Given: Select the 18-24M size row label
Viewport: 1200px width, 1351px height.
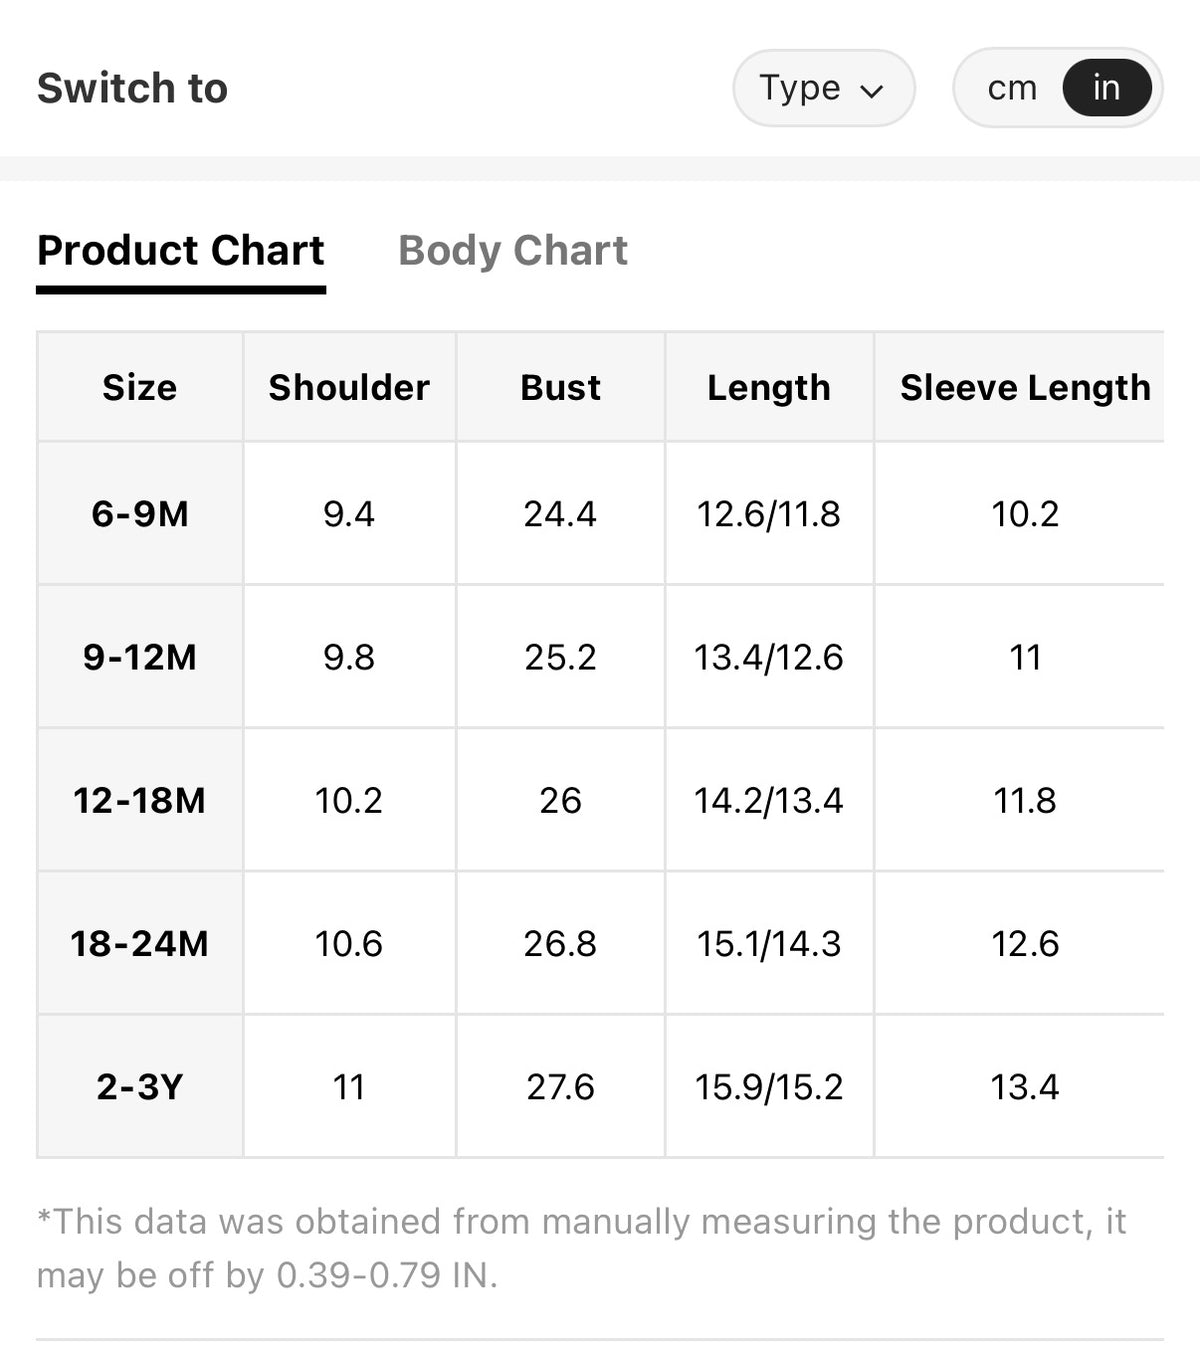Looking at the screenshot, I should tap(140, 943).
